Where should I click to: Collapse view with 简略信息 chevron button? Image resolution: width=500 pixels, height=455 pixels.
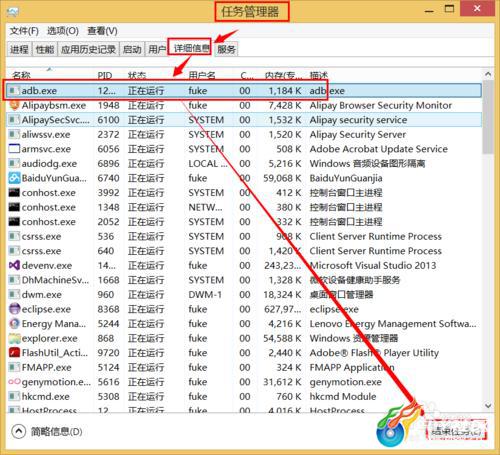(x=19, y=431)
